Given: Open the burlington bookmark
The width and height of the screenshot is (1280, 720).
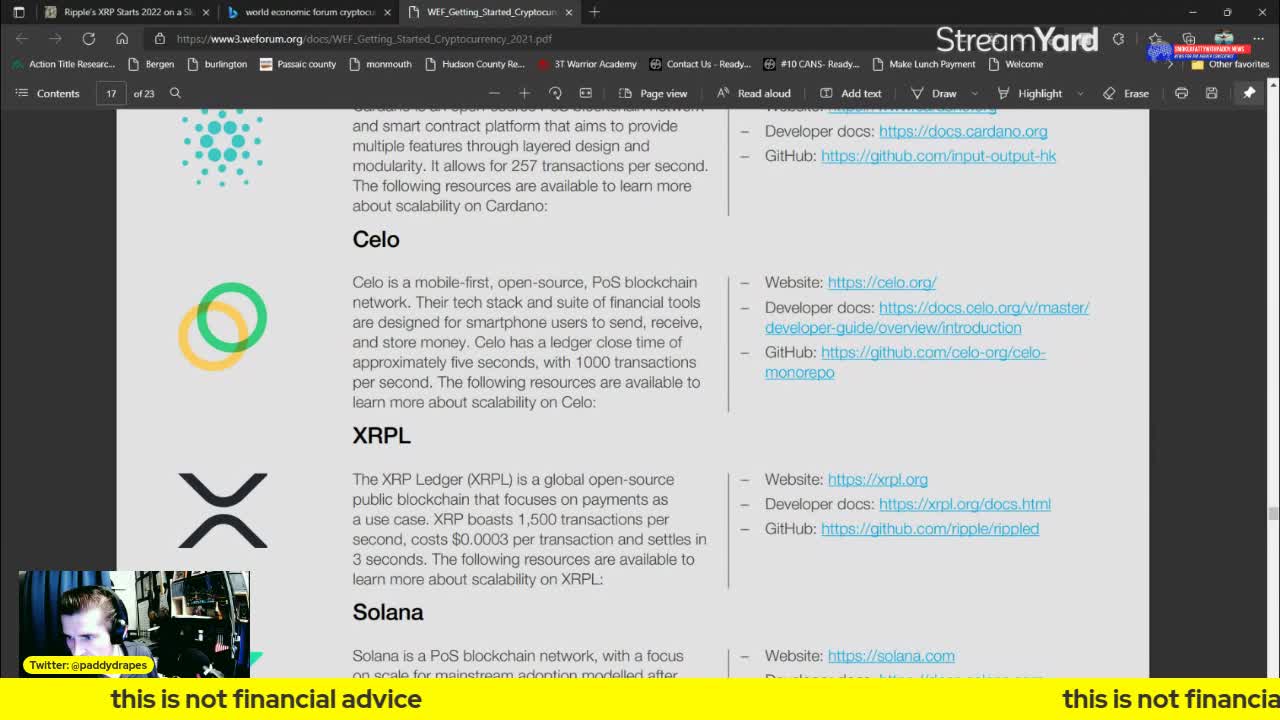Looking at the screenshot, I should (x=217, y=64).
